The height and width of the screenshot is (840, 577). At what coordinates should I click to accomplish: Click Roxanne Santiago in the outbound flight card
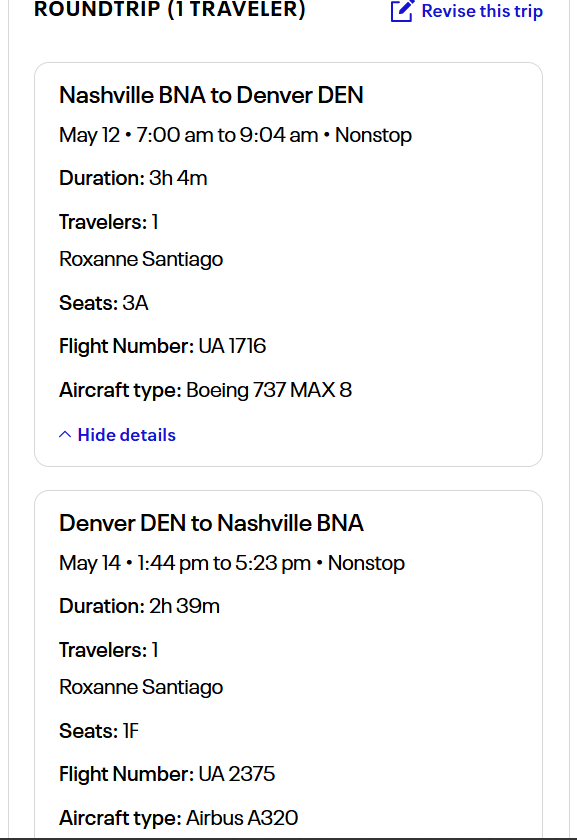pos(141,259)
